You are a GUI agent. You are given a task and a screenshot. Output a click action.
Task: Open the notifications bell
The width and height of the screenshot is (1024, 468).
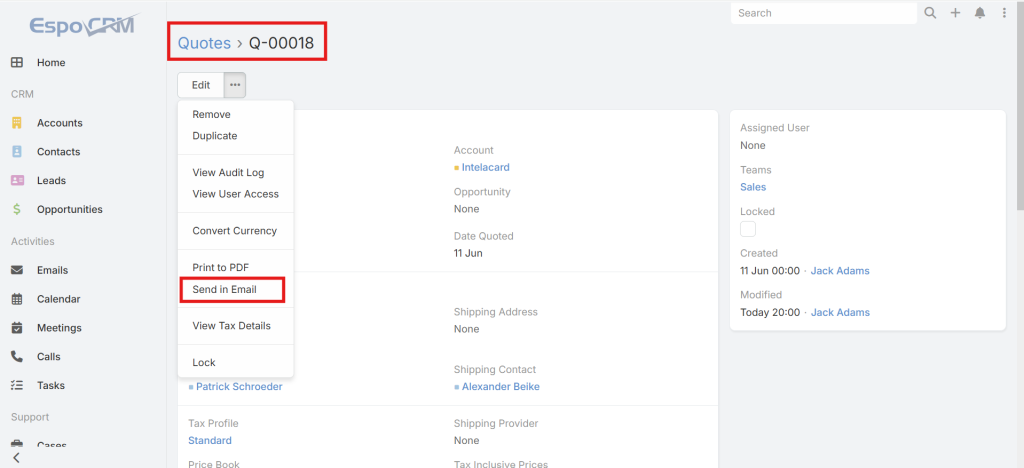pyautogui.click(x=980, y=13)
